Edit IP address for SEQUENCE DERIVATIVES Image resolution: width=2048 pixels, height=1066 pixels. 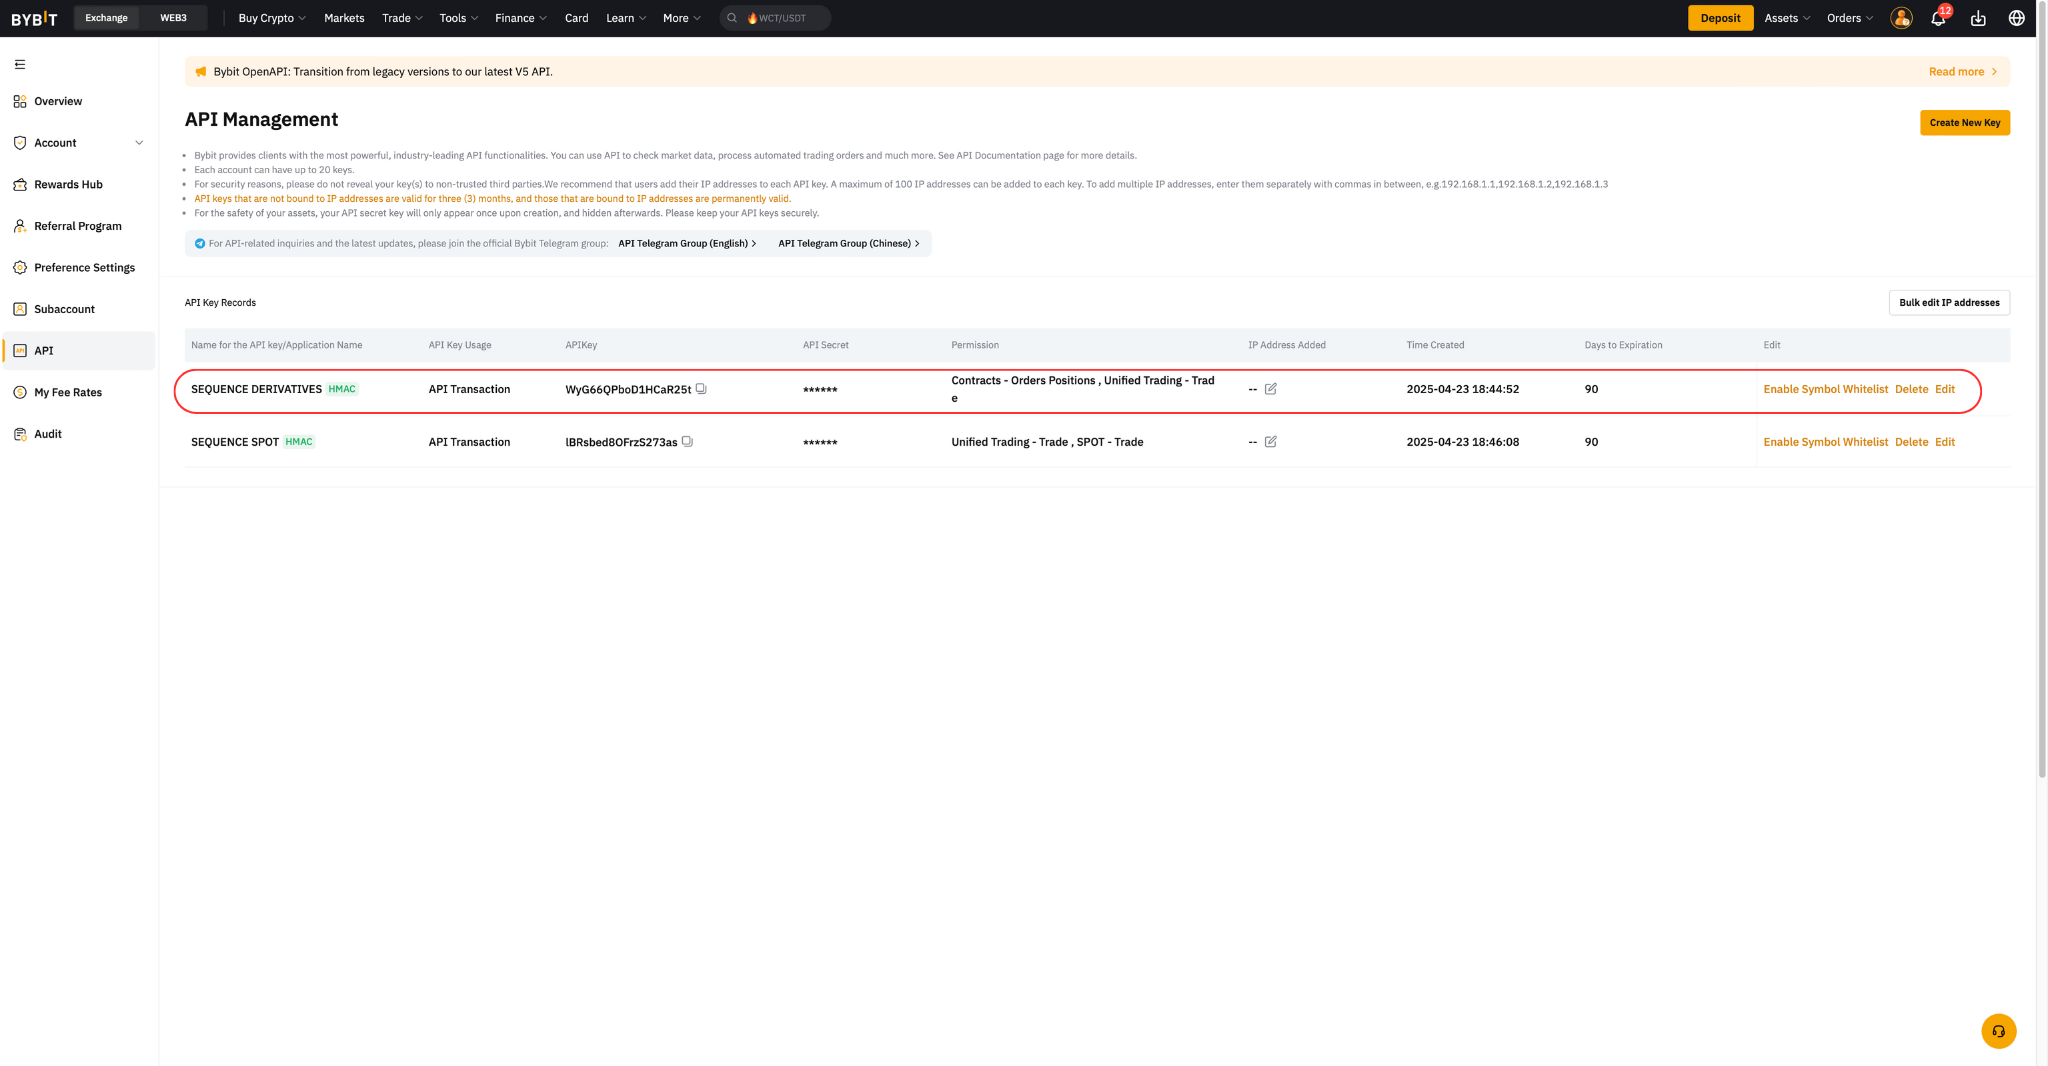click(x=1270, y=389)
